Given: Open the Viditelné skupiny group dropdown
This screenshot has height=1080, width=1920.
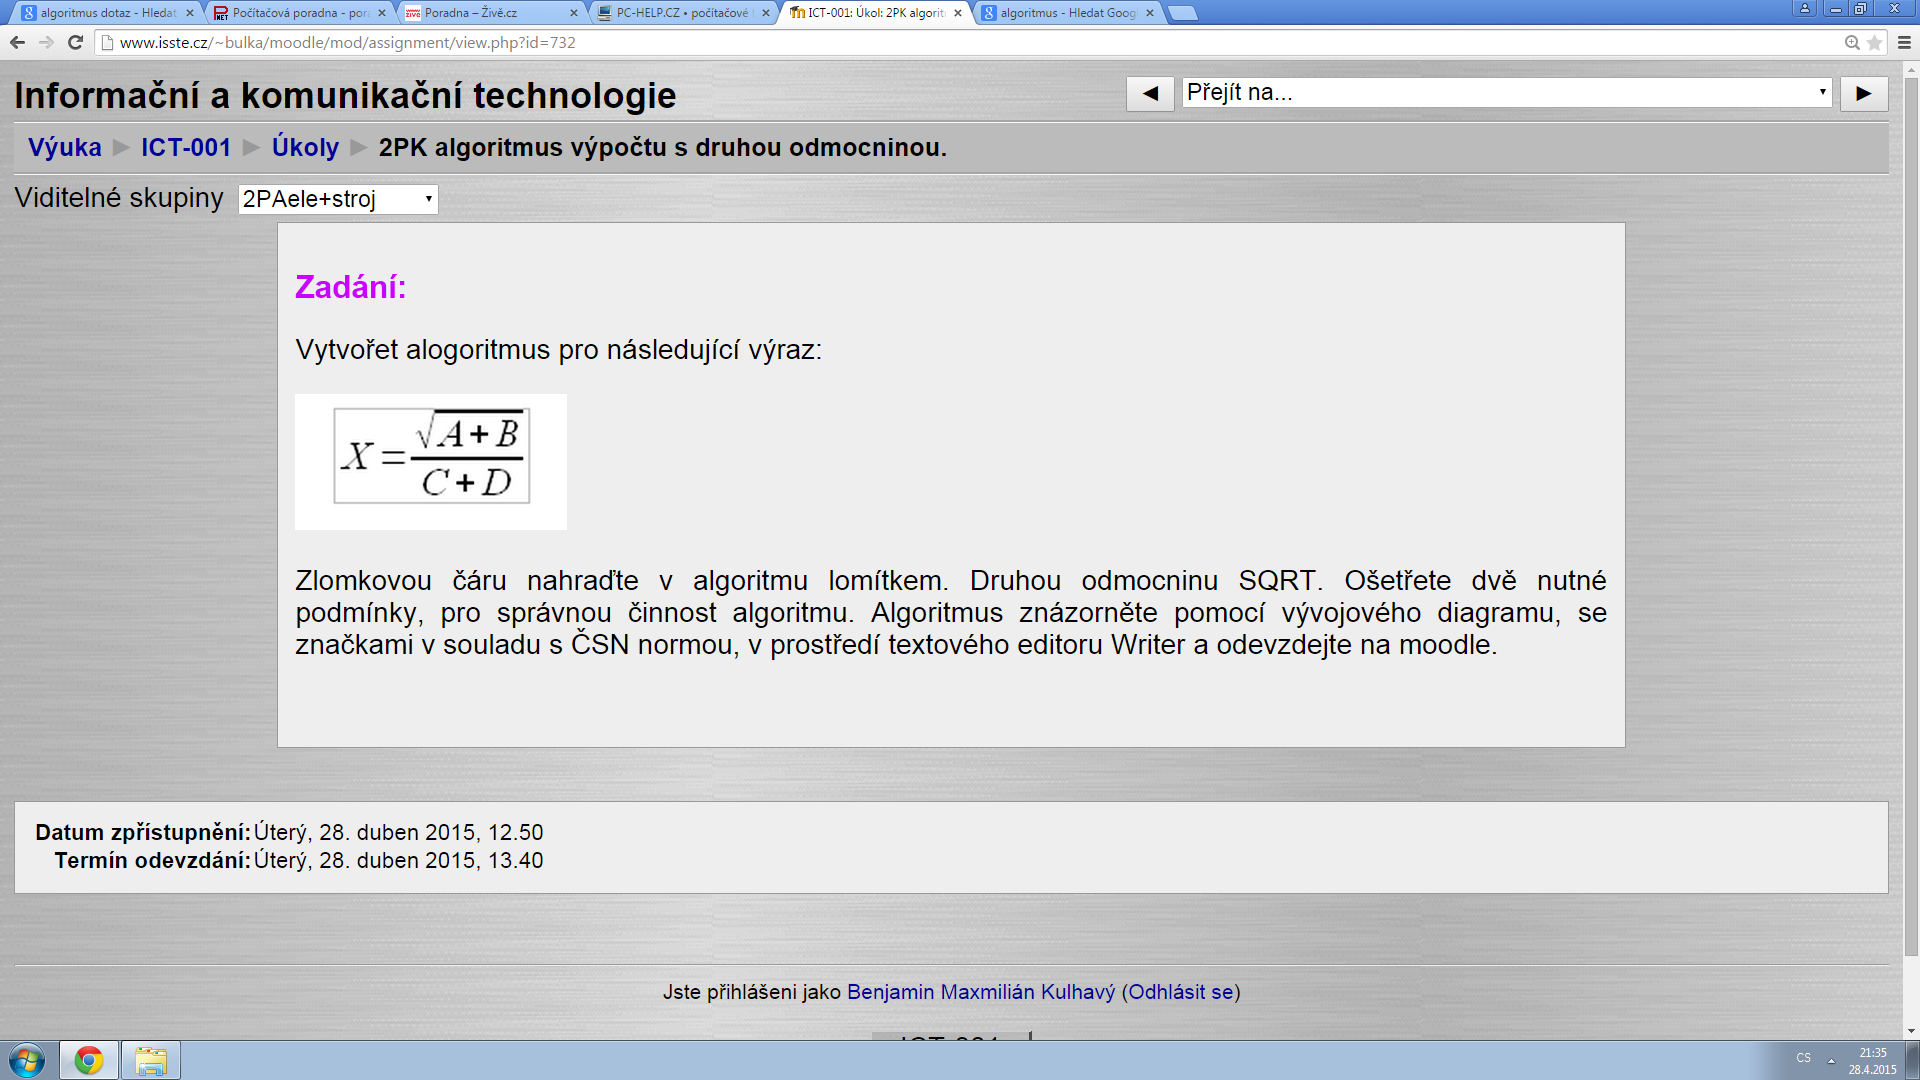Looking at the screenshot, I should [x=338, y=199].
